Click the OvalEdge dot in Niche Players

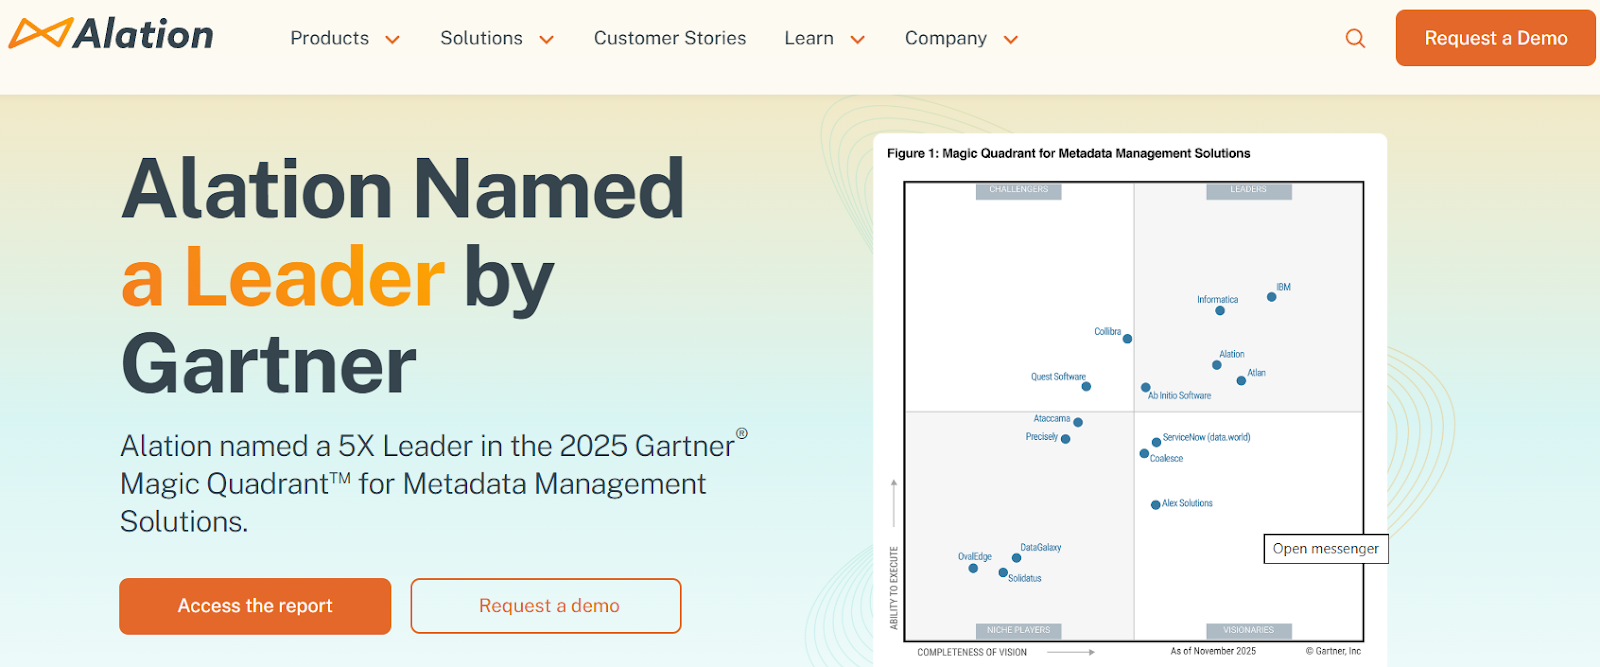[x=973, y=568]
